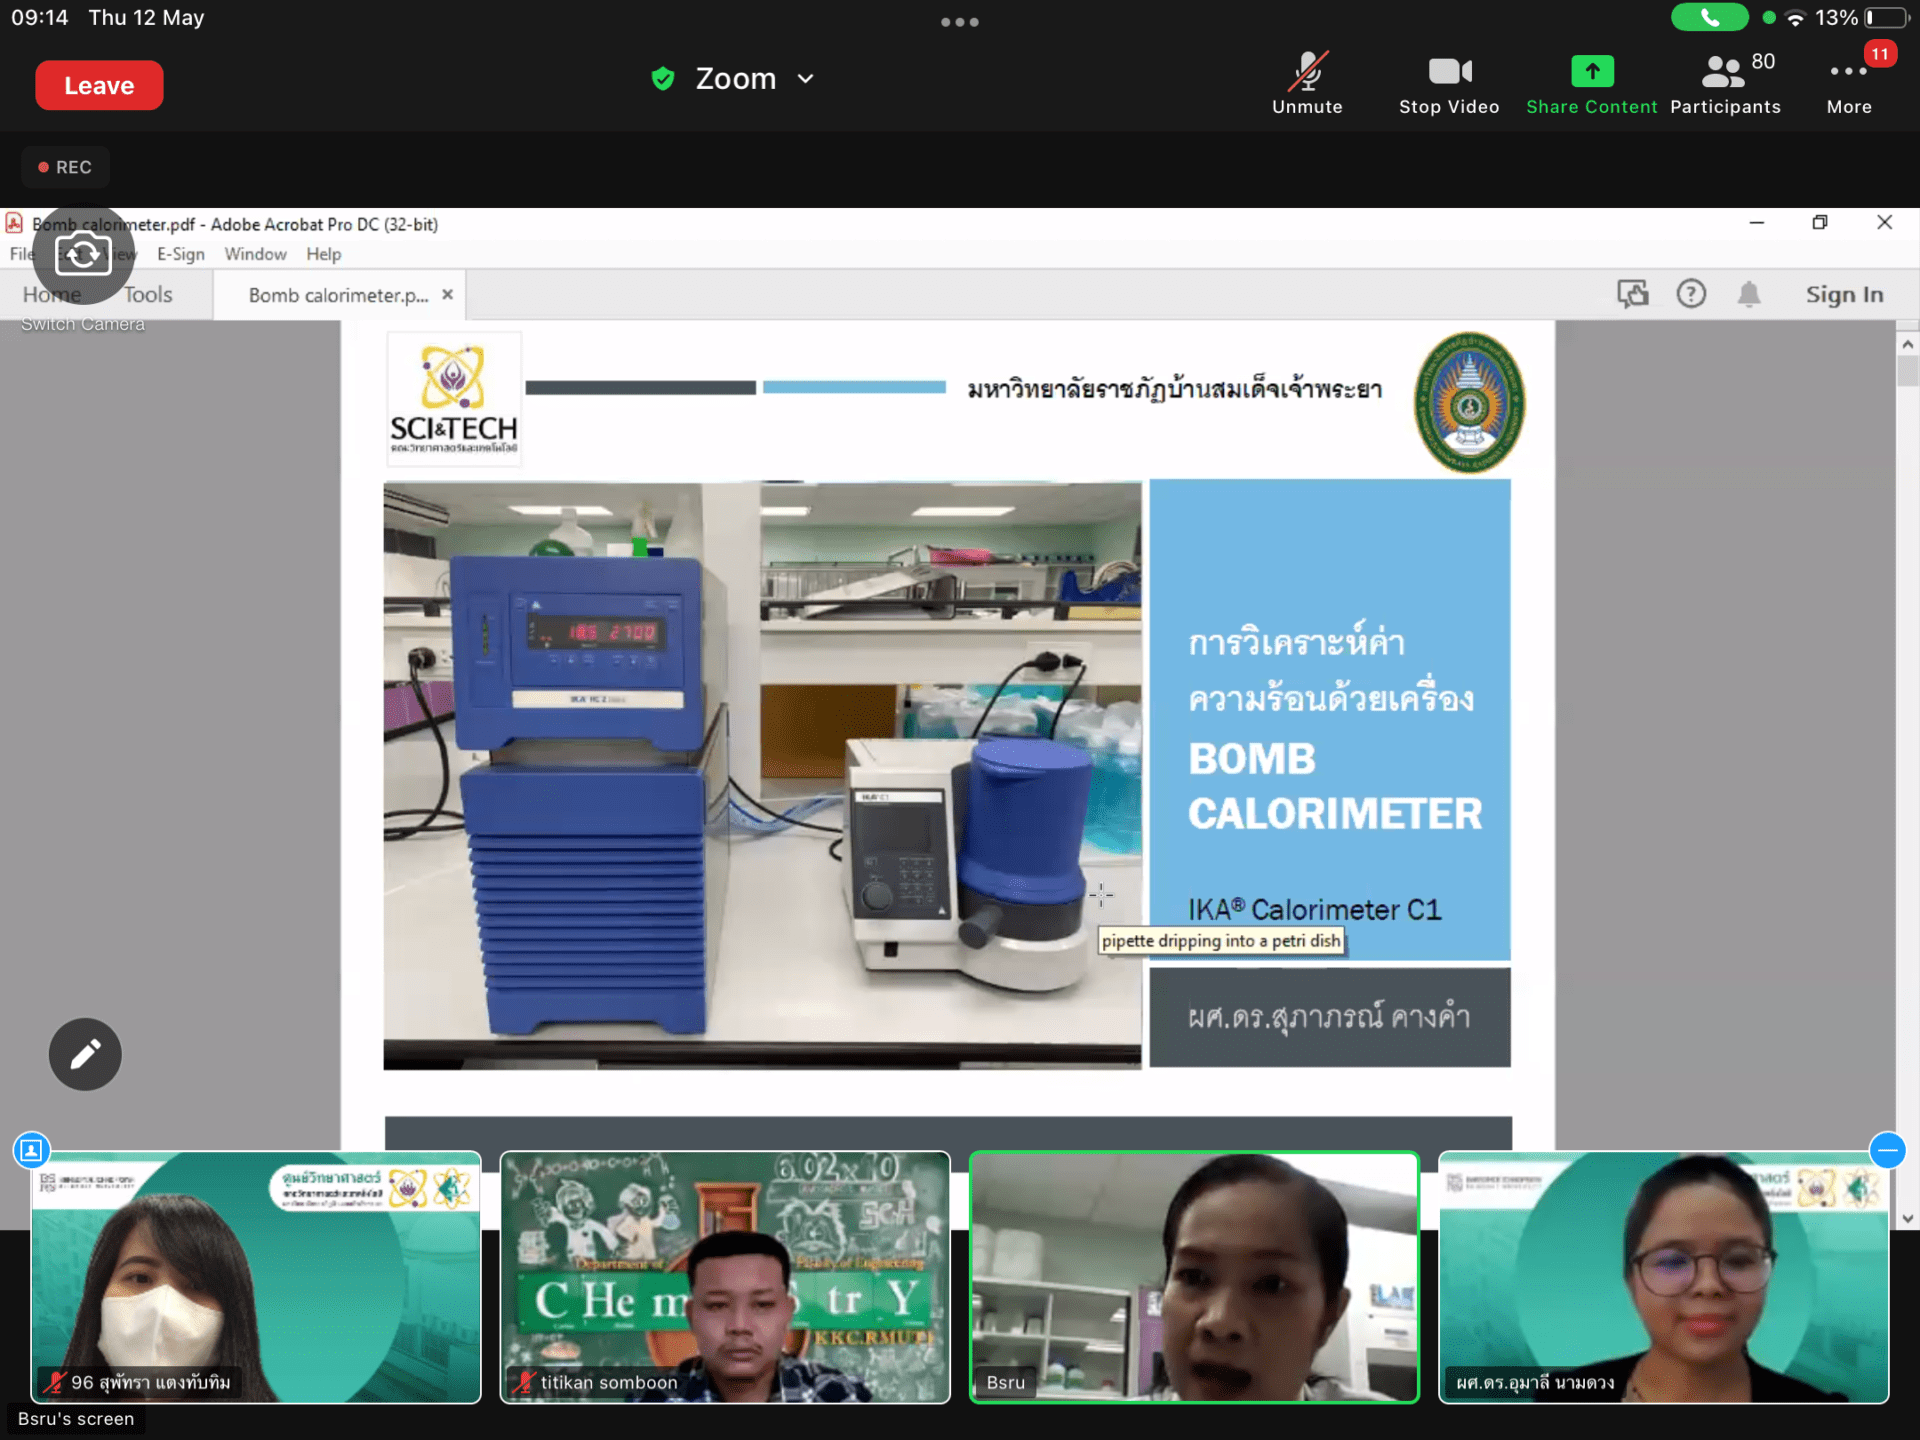This screenshot has width=1920, height=1440.
Task: Click the Acrobat PDF file icon in title bar
Action: (14, 223)
